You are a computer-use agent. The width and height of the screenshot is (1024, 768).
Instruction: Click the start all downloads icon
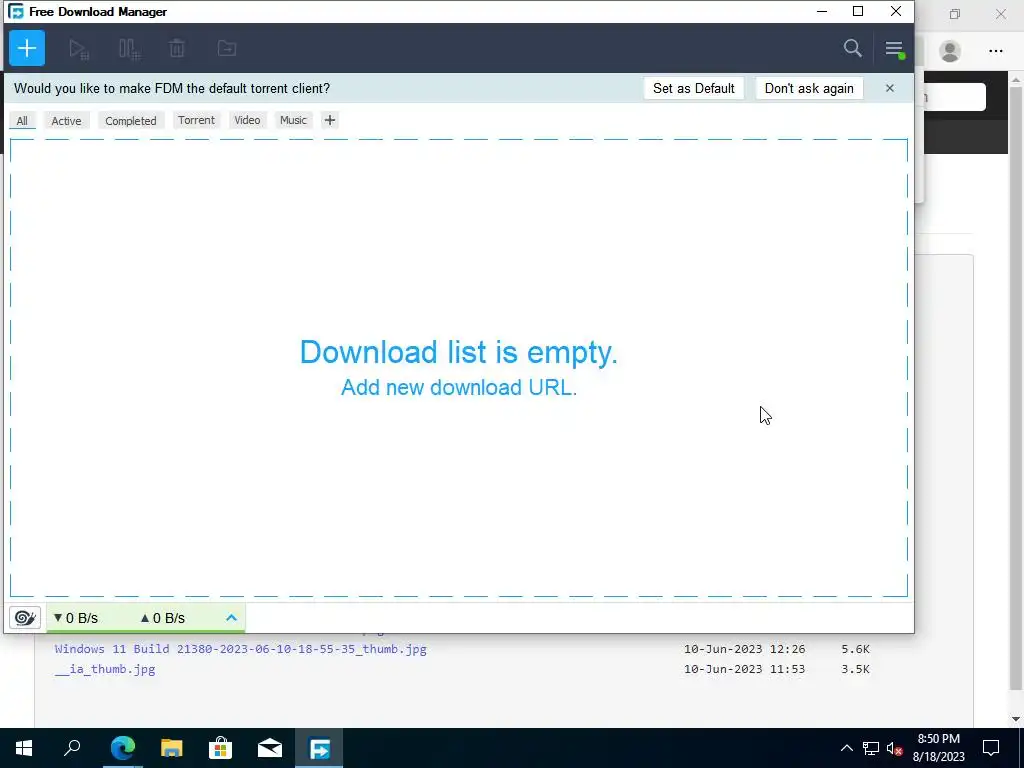(78, 48)
